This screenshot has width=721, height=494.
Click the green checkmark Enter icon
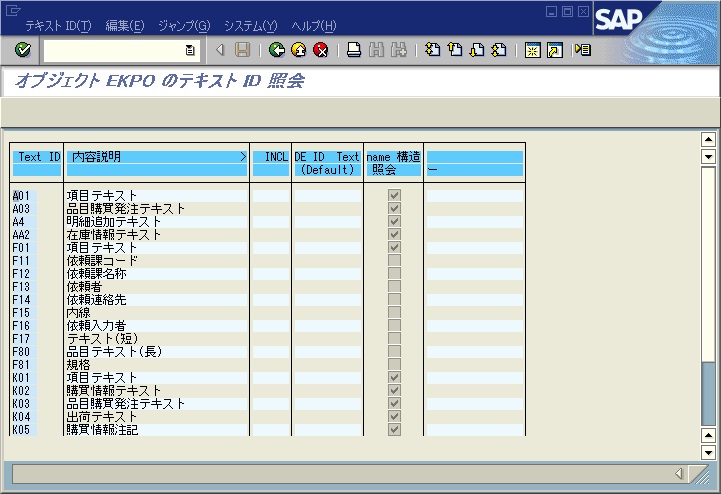(23, 49)
